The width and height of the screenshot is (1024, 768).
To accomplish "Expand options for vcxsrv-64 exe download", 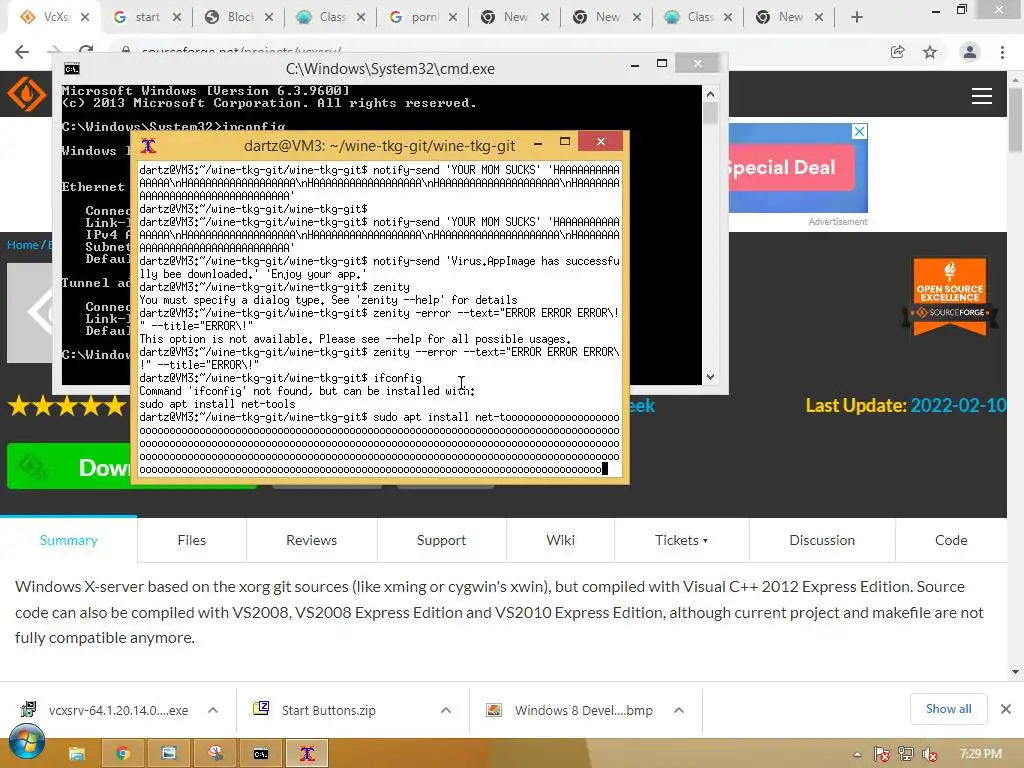I will (x=213, y=710).
